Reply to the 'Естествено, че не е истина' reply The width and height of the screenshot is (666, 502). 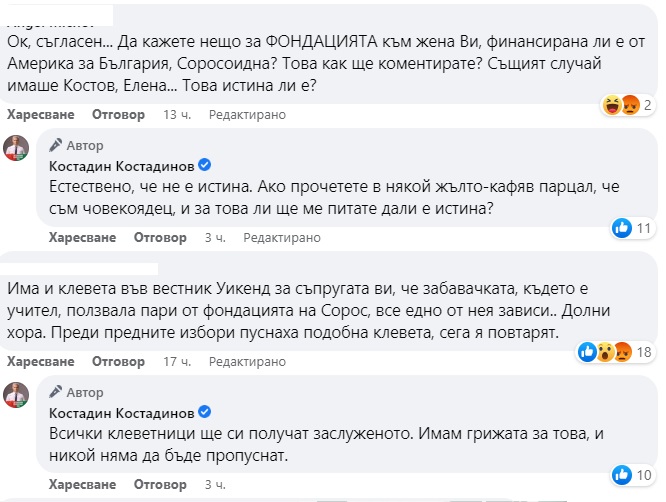(161, 238)
